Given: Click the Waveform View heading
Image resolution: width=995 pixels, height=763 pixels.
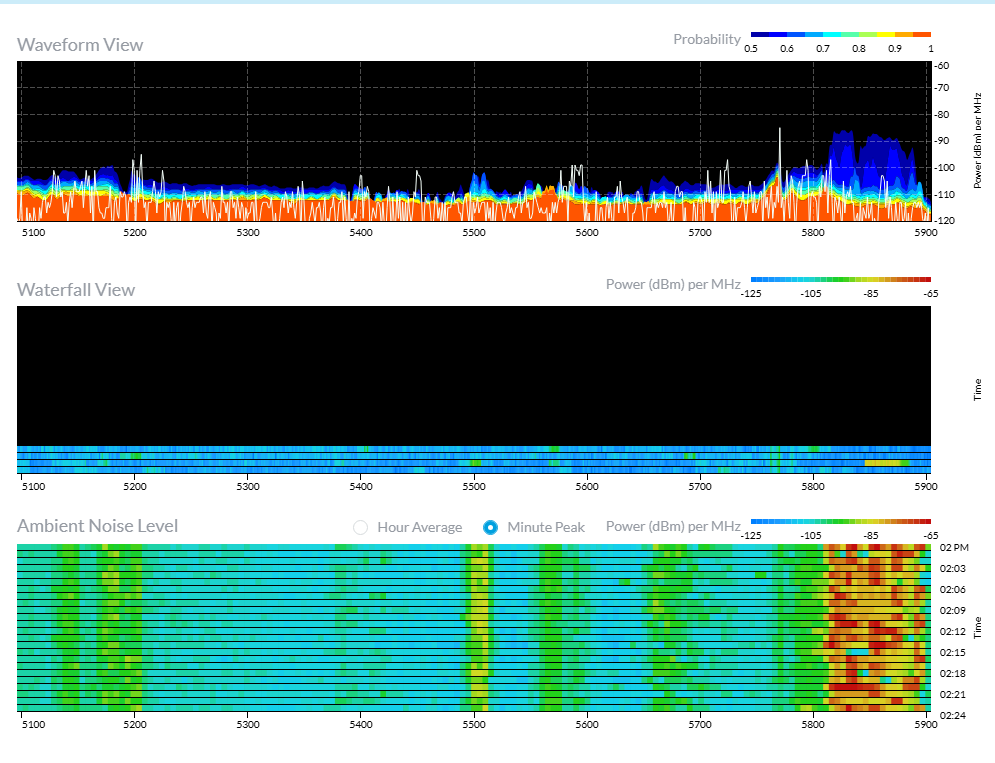Looking at the screenshot, I should click(80, 45).
